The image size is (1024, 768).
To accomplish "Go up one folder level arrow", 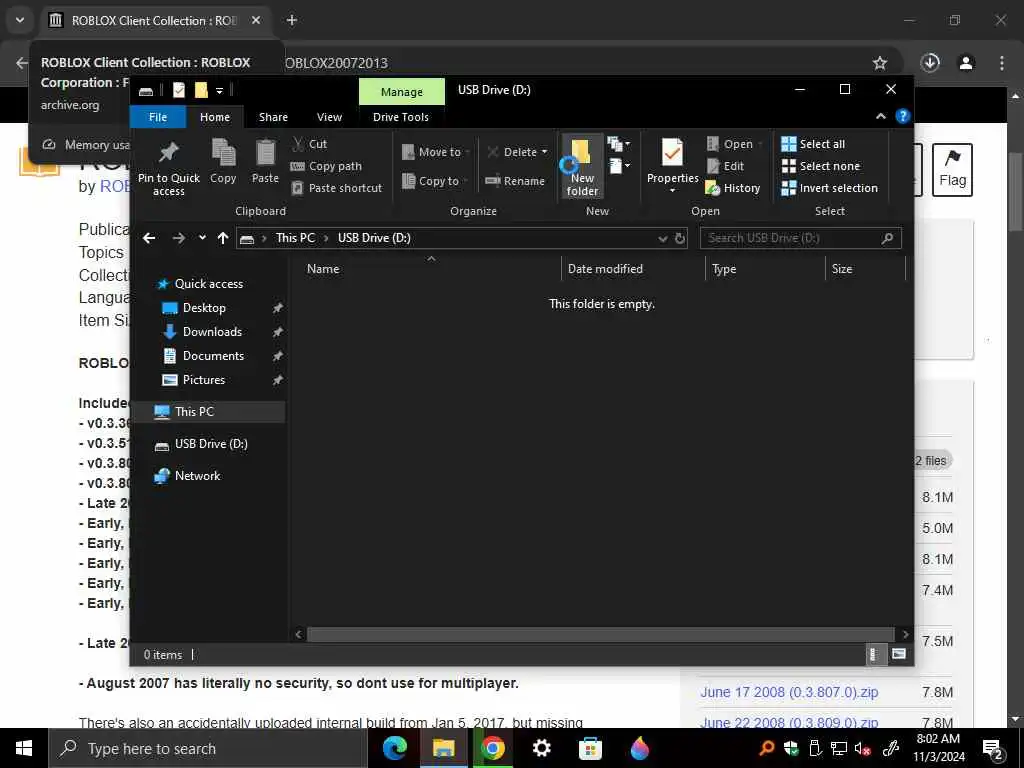I will 223,238.
